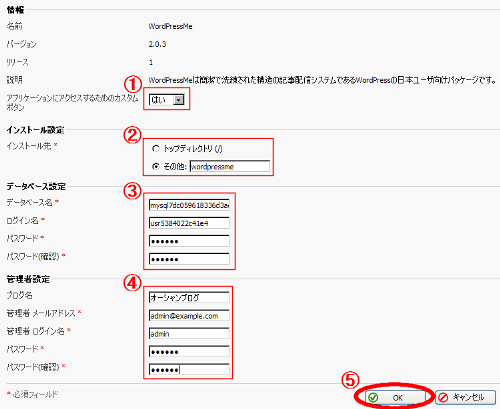Click the トップディレクトリ (/) label text
The width and height of the screenshot is (500, 409).
(x=193, y=149)
